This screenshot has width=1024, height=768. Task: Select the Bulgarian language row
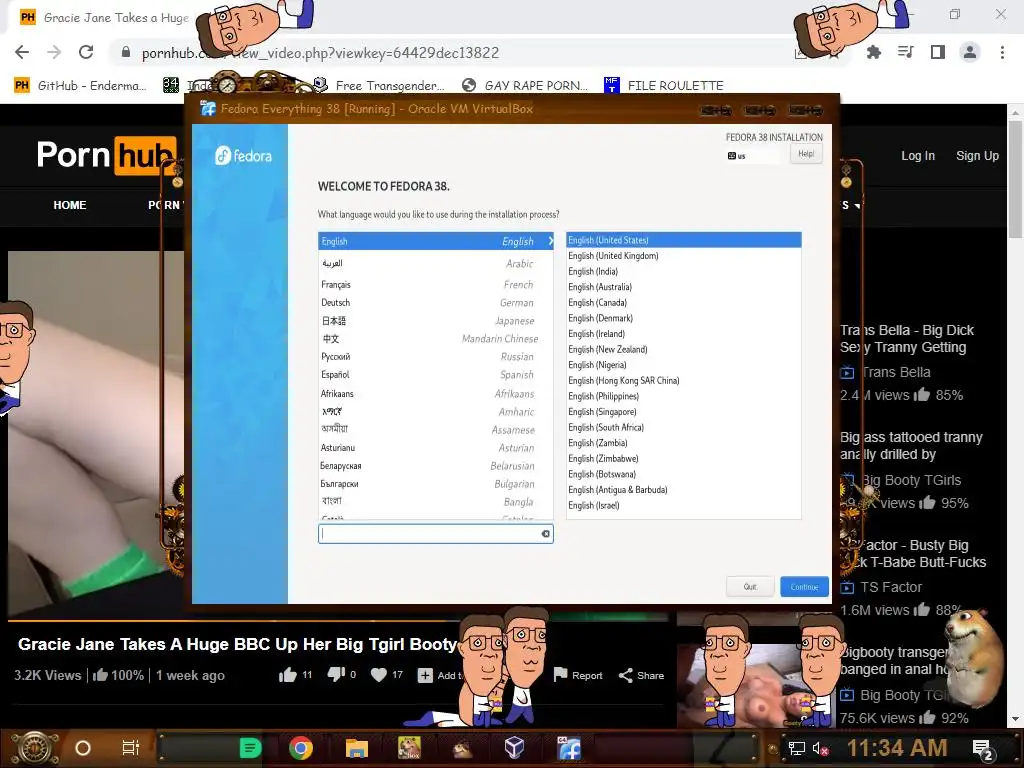436,484
